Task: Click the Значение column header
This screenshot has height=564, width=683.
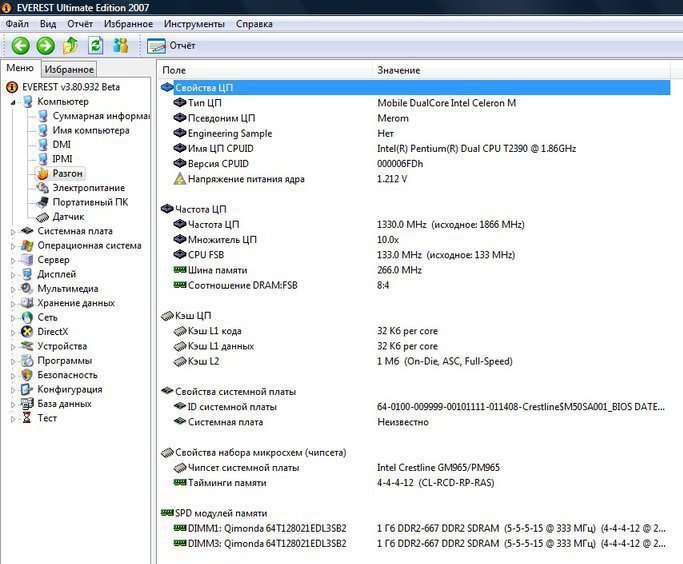Action: tap(521, 70)
